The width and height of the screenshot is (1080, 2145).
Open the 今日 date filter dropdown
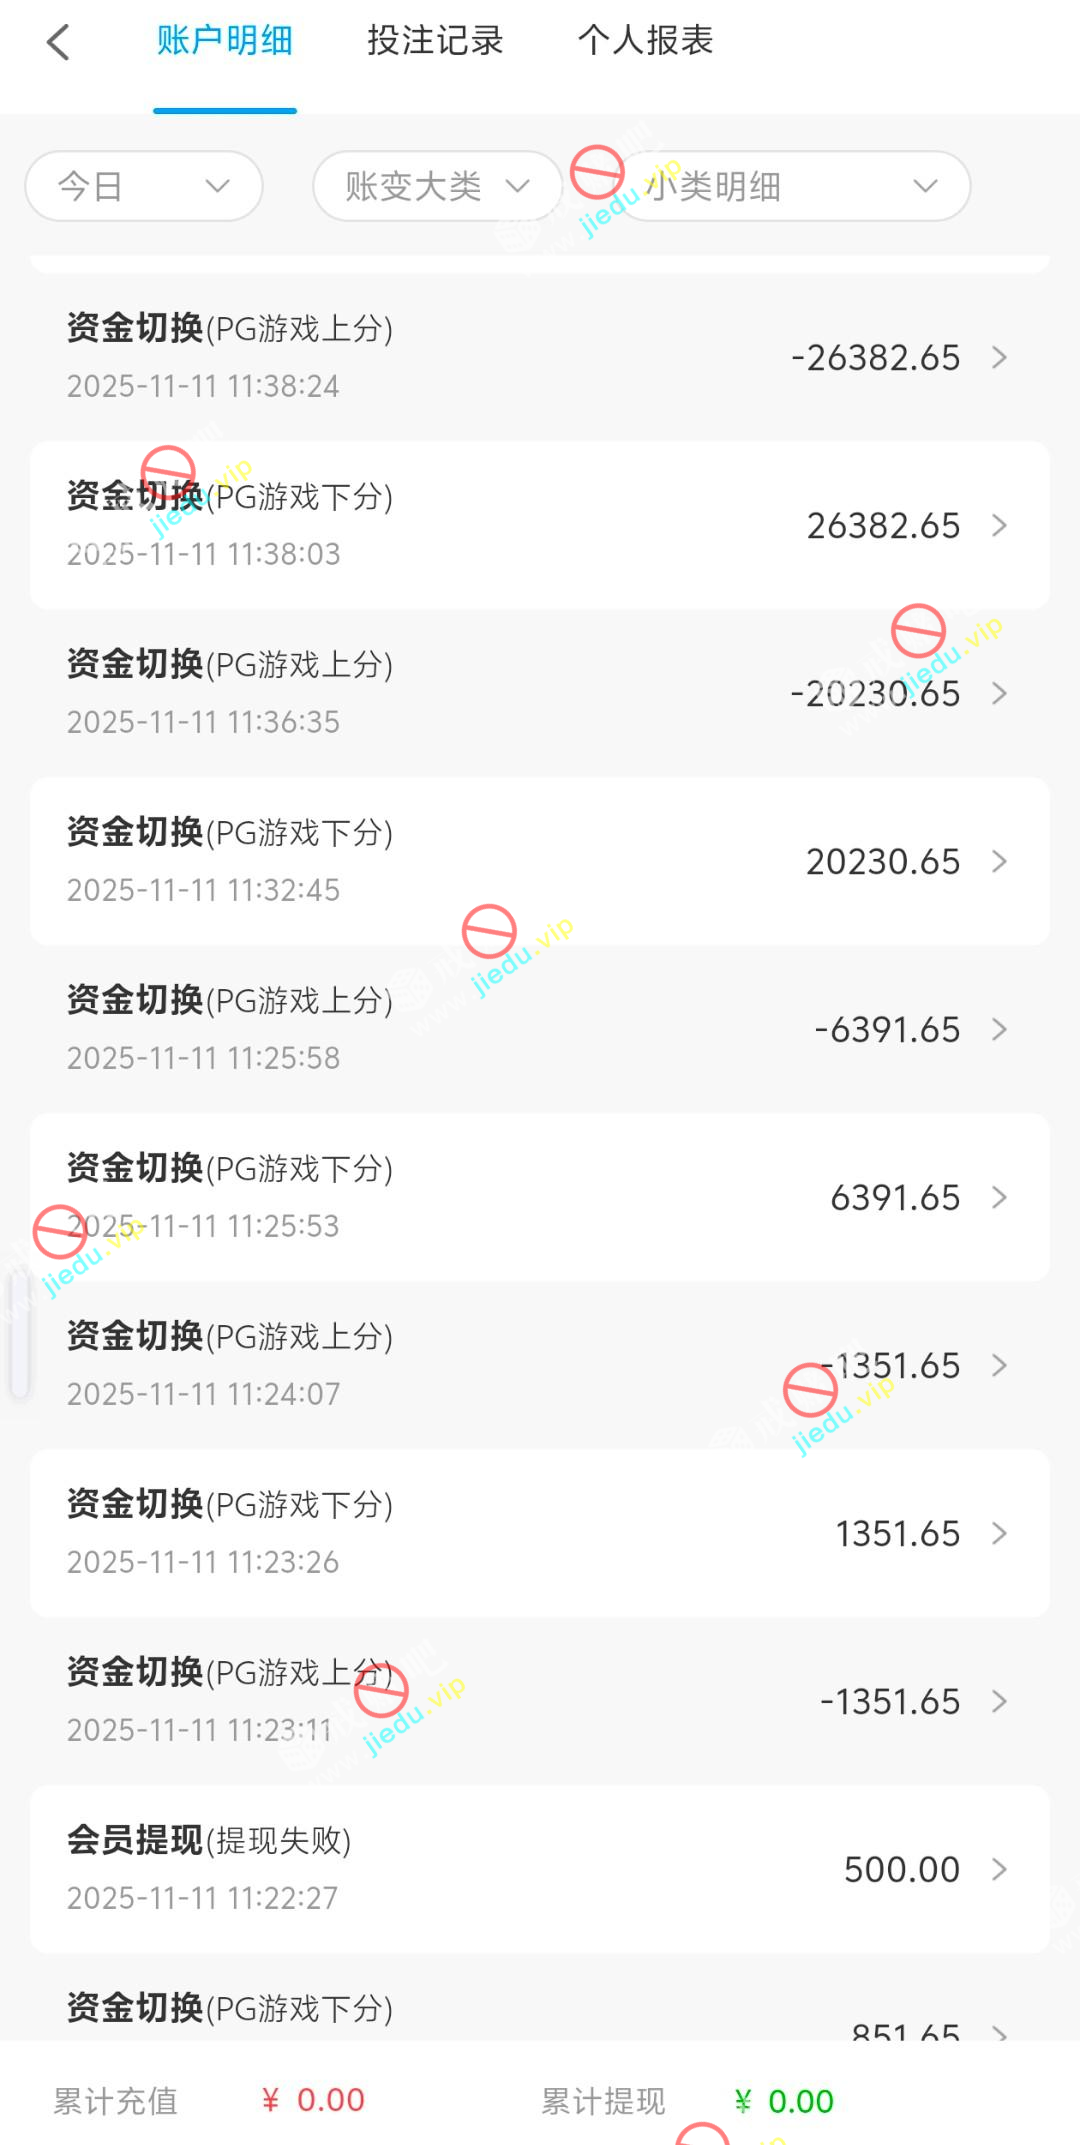click(x=144, y=186)
